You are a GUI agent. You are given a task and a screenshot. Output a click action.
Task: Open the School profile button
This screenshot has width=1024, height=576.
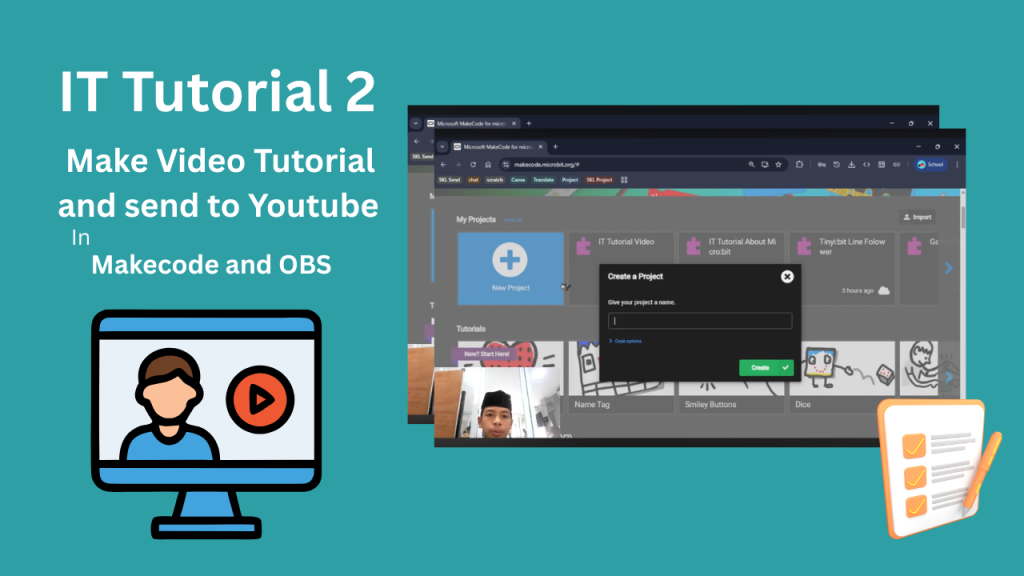point(931,165)
